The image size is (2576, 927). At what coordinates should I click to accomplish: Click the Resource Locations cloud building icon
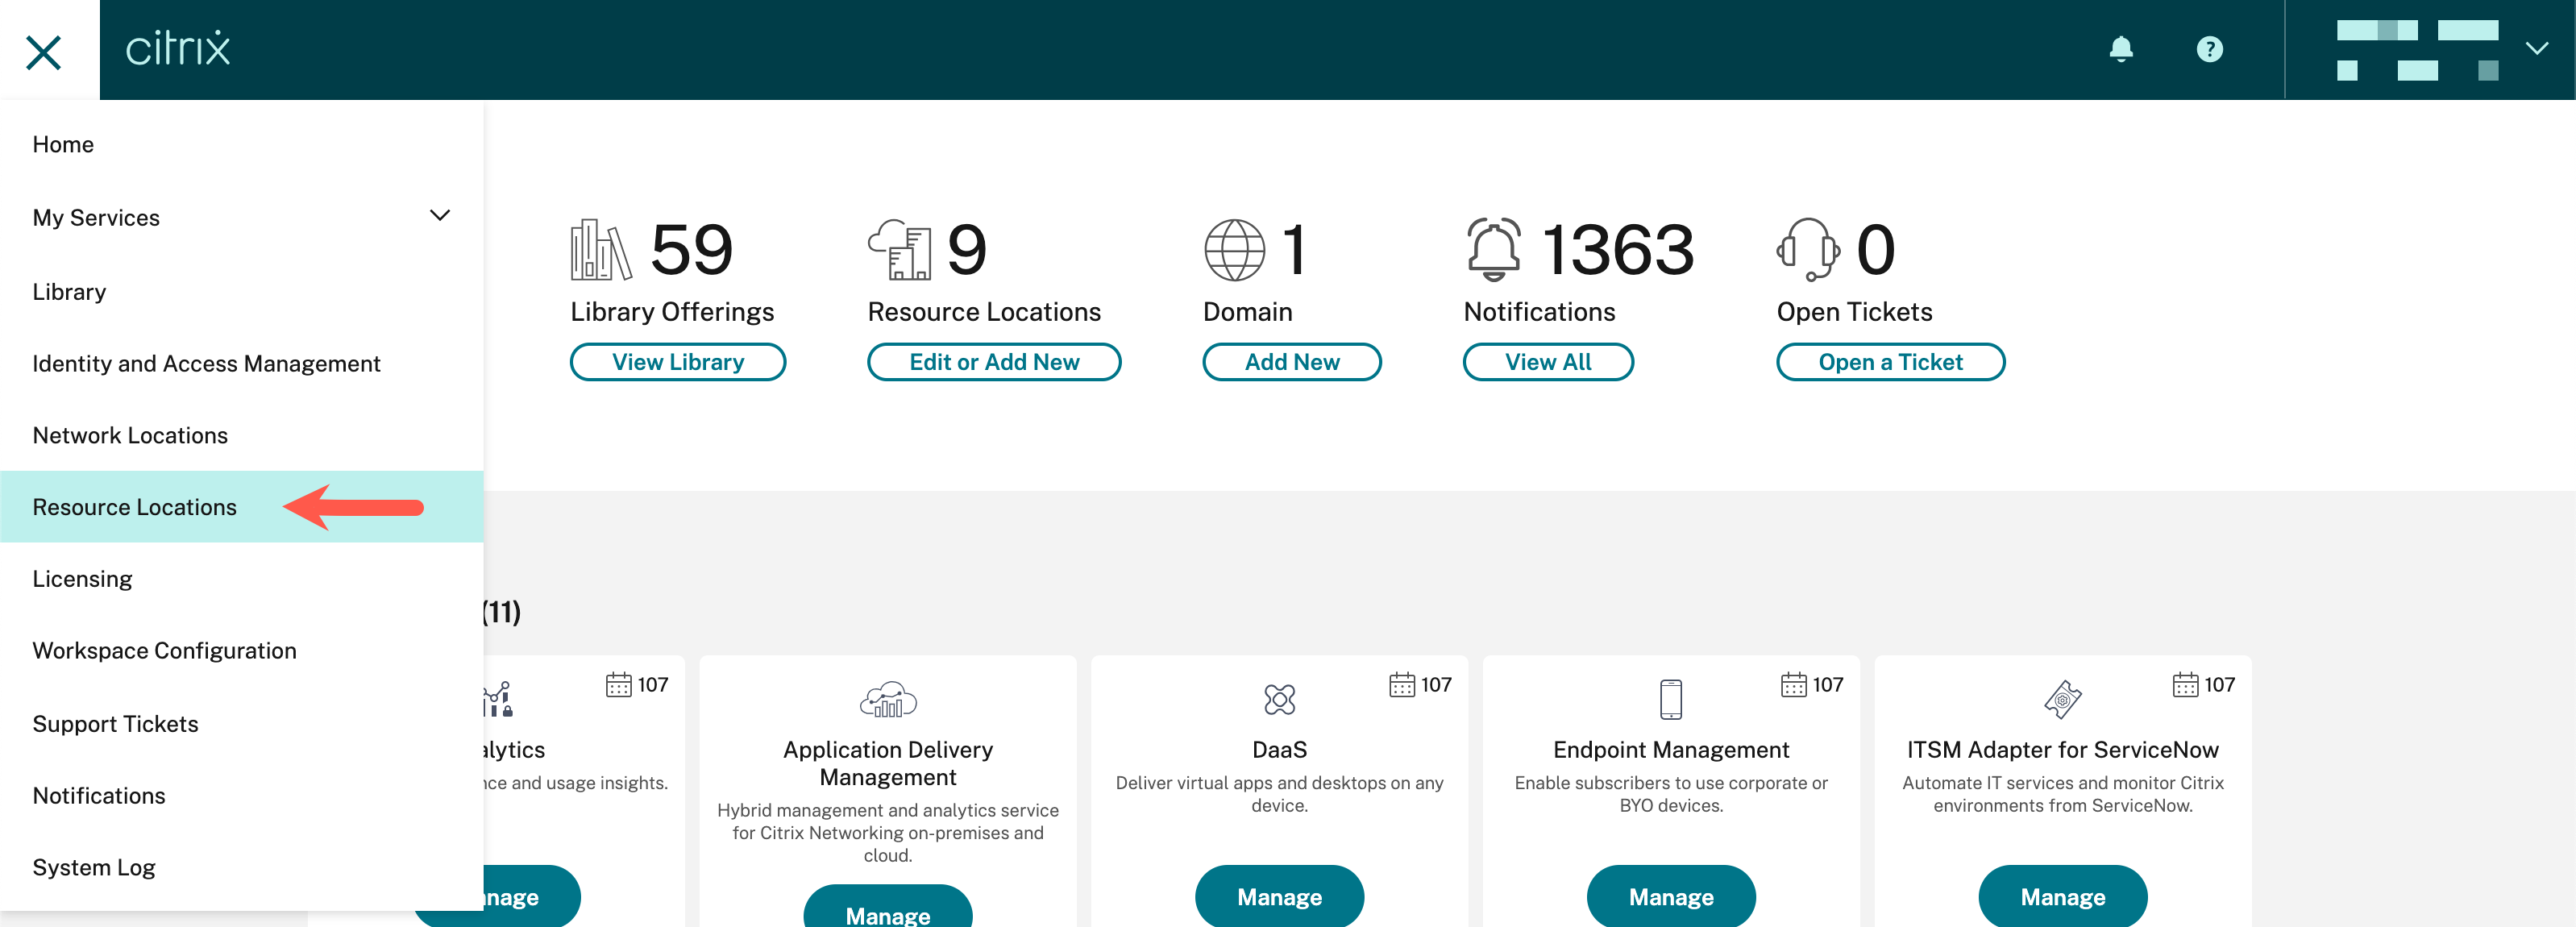899,250
